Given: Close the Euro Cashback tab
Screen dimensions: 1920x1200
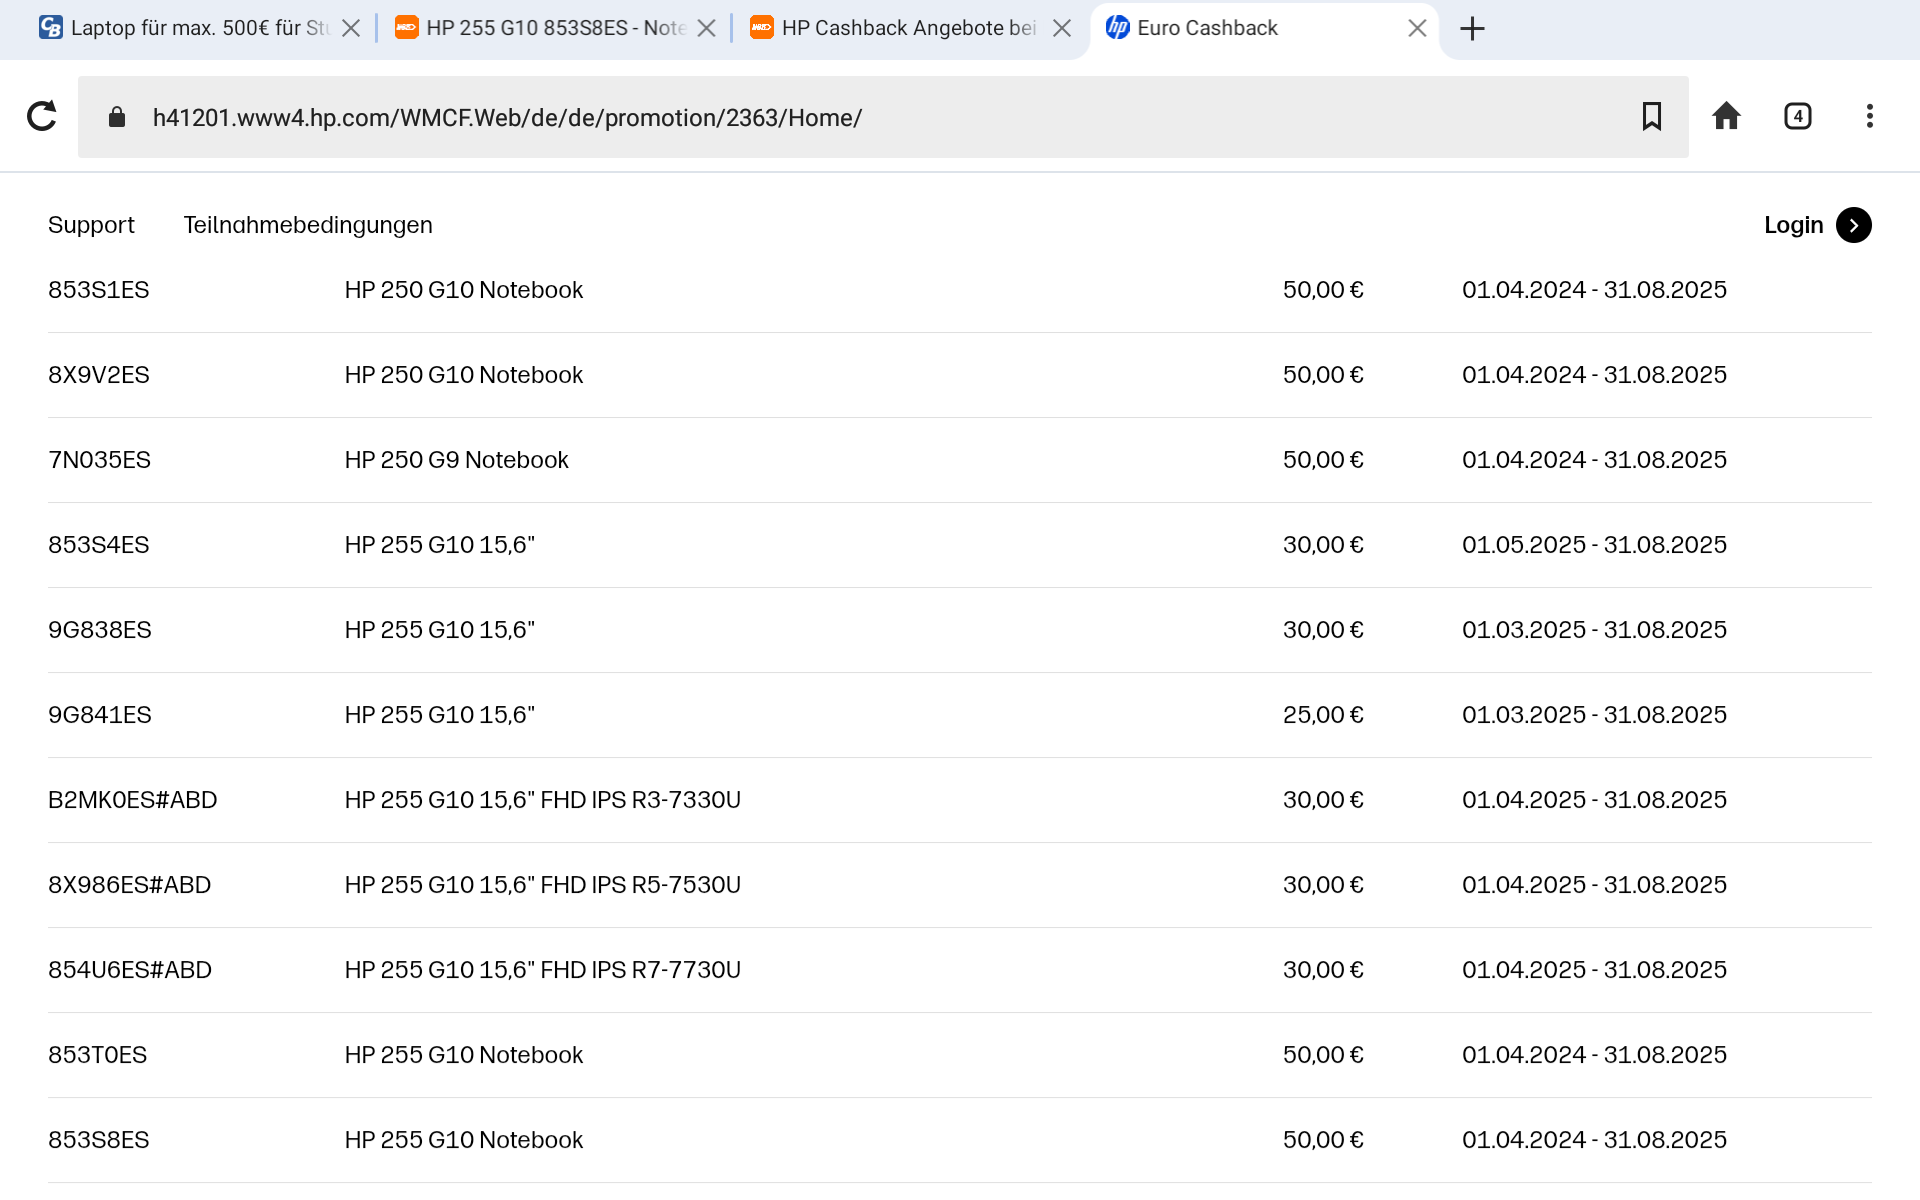Looking at the screenshot, I should pos(1417,28).
